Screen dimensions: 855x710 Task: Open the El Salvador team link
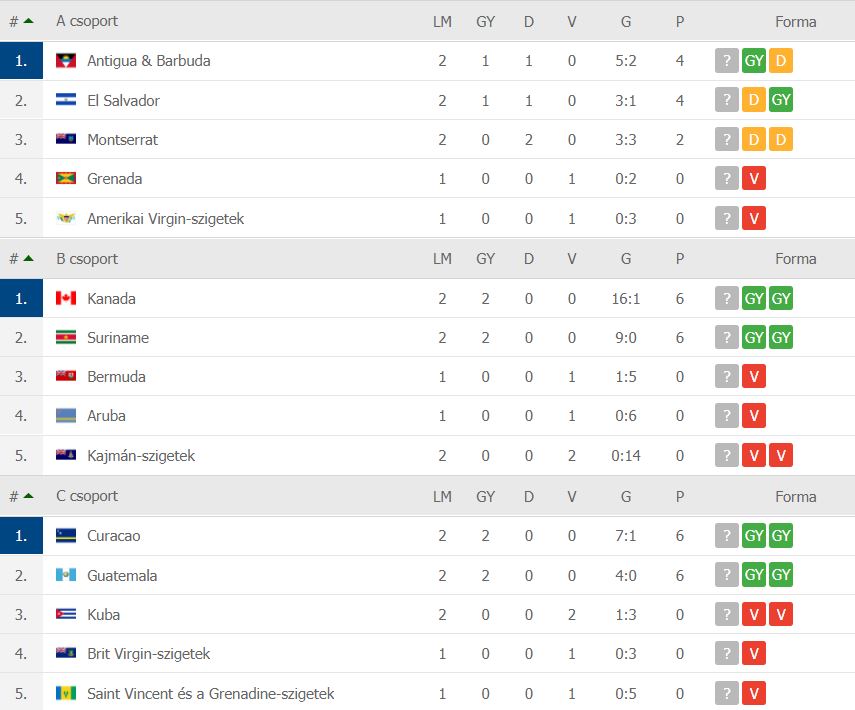click(123, 100)
